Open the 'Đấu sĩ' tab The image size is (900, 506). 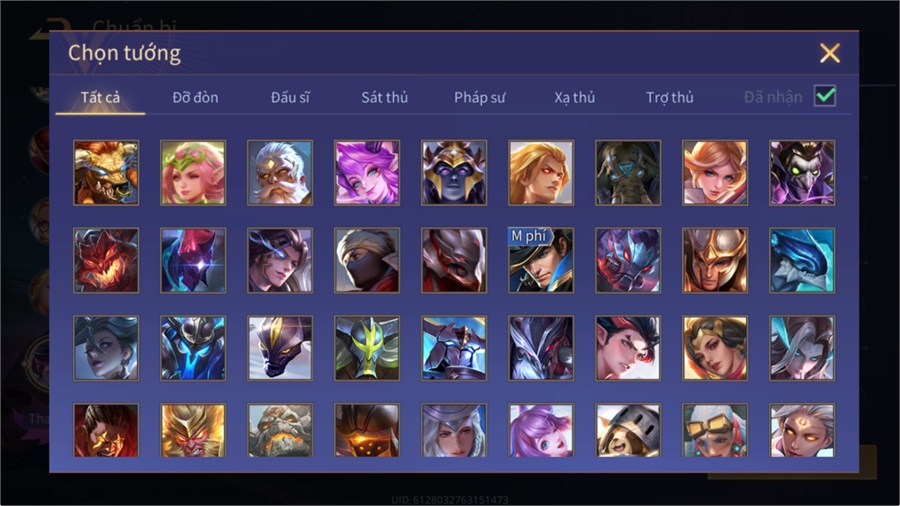pyautogui.click(x=290, y=98)
